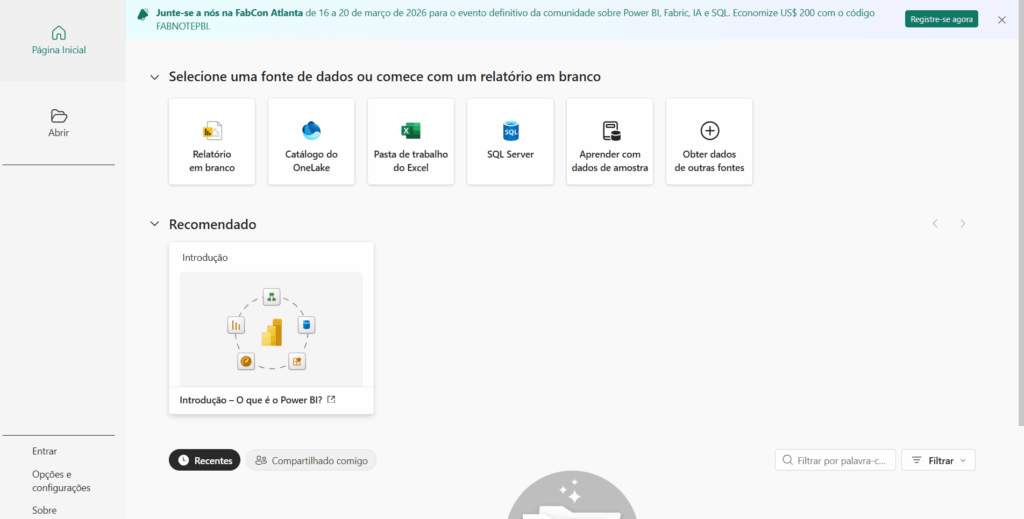The width and height of the screenshot is (1024, 519).
Task: Click the Abrir folder icon
Action: pyautogui.click(x=59, y=116)
